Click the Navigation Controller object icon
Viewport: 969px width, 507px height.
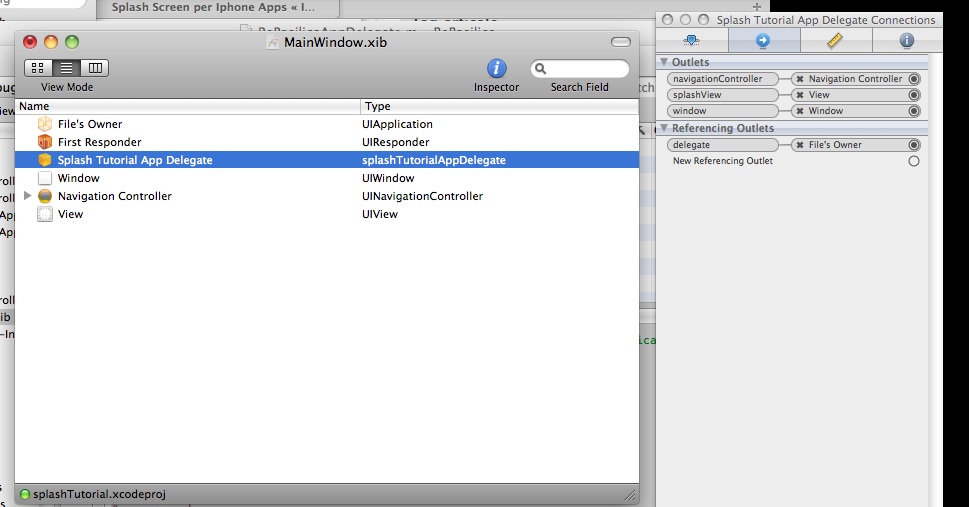44,196
